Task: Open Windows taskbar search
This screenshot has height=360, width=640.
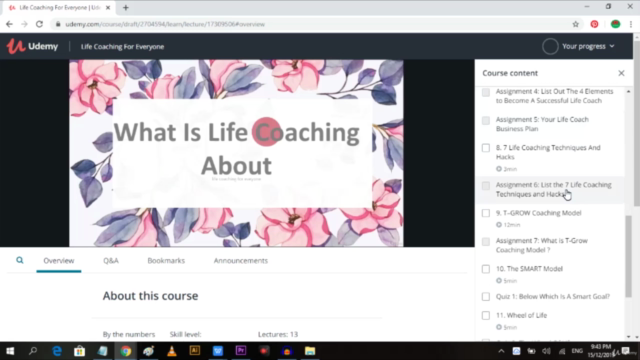Action: (33, 351)
